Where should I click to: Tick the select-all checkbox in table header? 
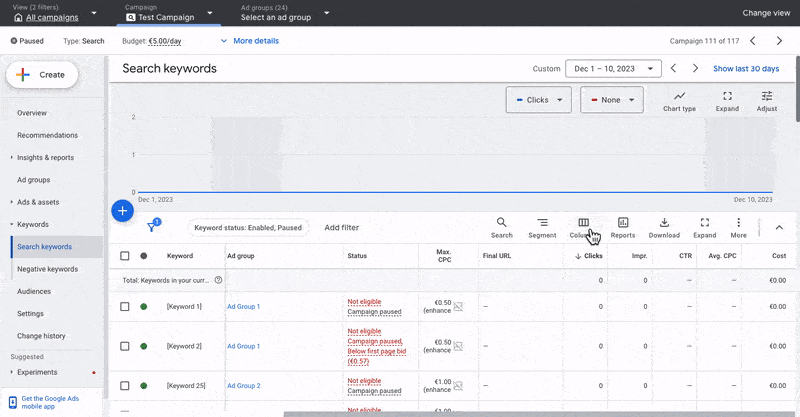pyautogui.click(x=124, y=256)
